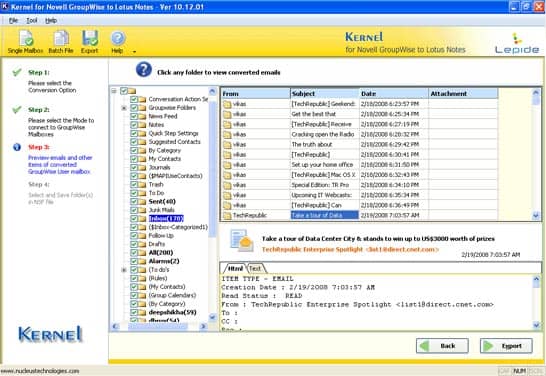Select the Alarms(2) folder
The width and height of the screenshot is (546, 376).
point(164,261)
